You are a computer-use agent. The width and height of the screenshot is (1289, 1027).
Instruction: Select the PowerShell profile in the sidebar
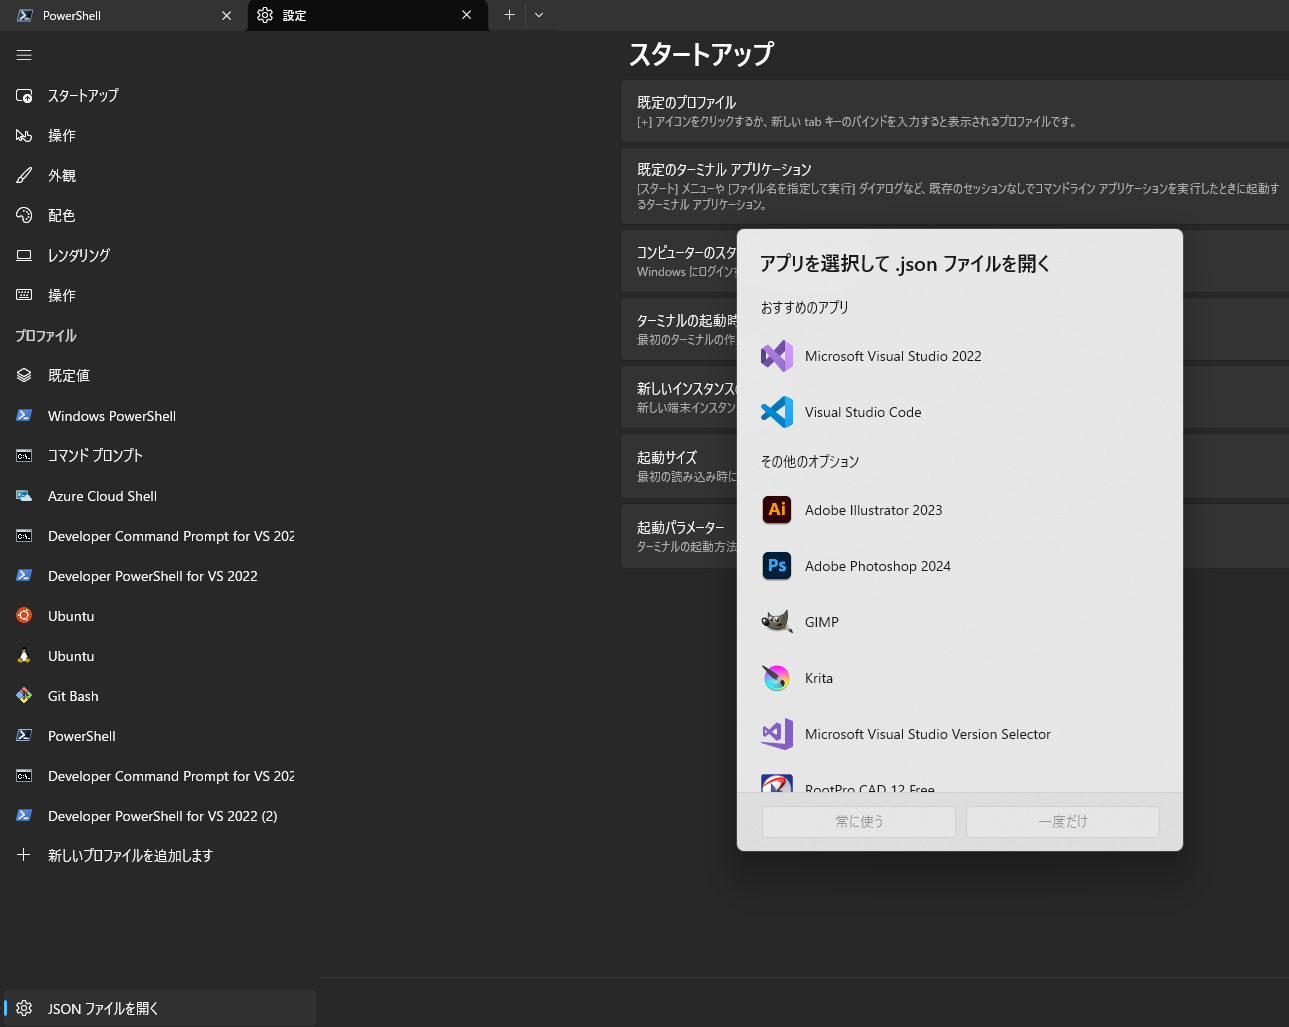pos(160,736)
